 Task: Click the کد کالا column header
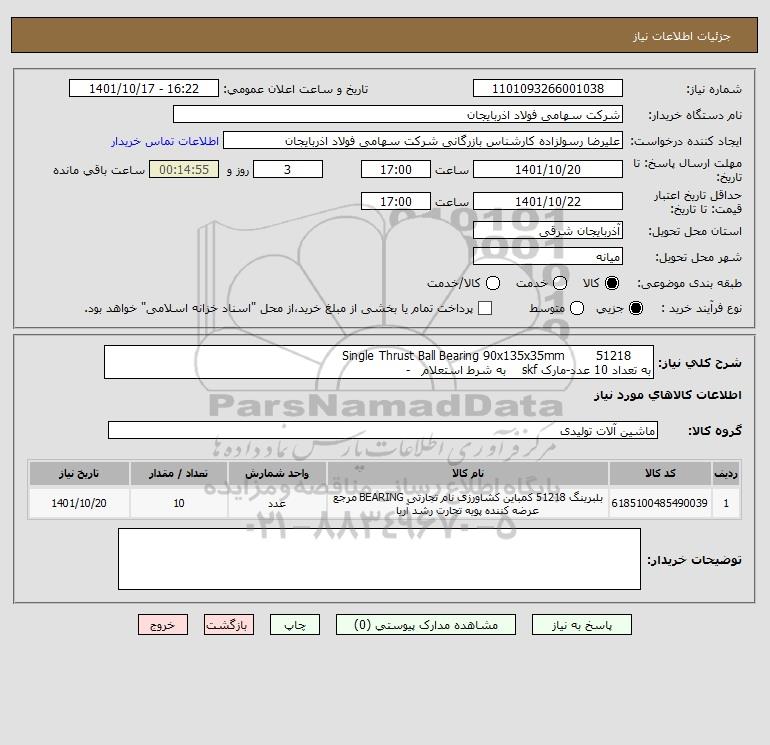[660, 473]
